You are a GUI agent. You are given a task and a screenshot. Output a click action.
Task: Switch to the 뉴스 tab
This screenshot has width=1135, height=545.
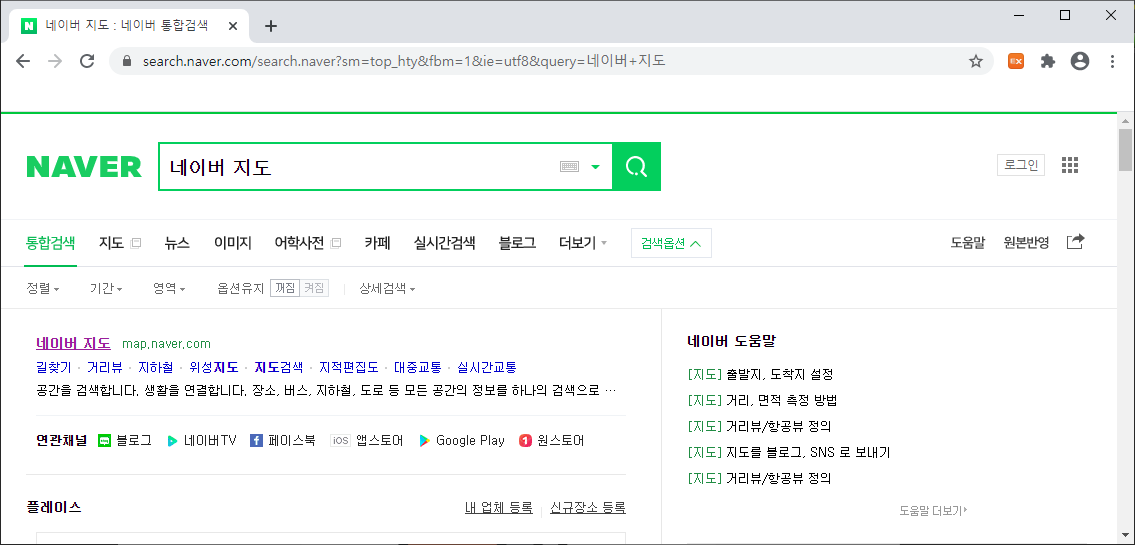pos(177,243)
